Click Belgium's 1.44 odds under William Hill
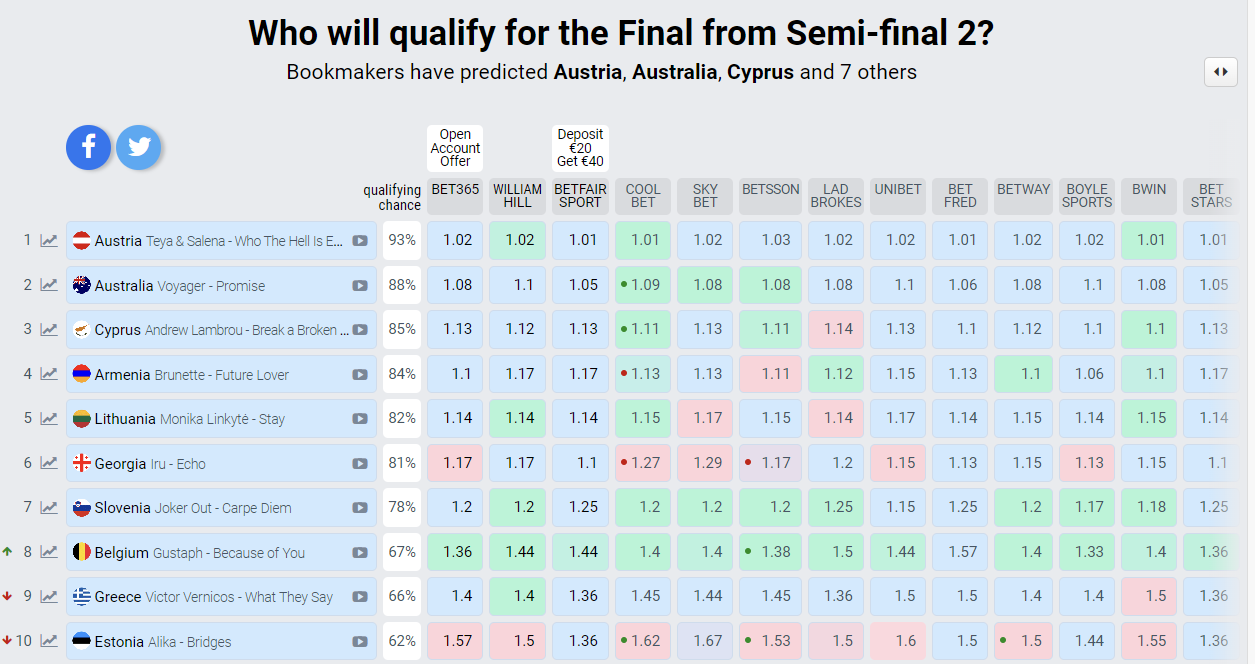Screen dimensions: 1255x664 tap(519, 552)
